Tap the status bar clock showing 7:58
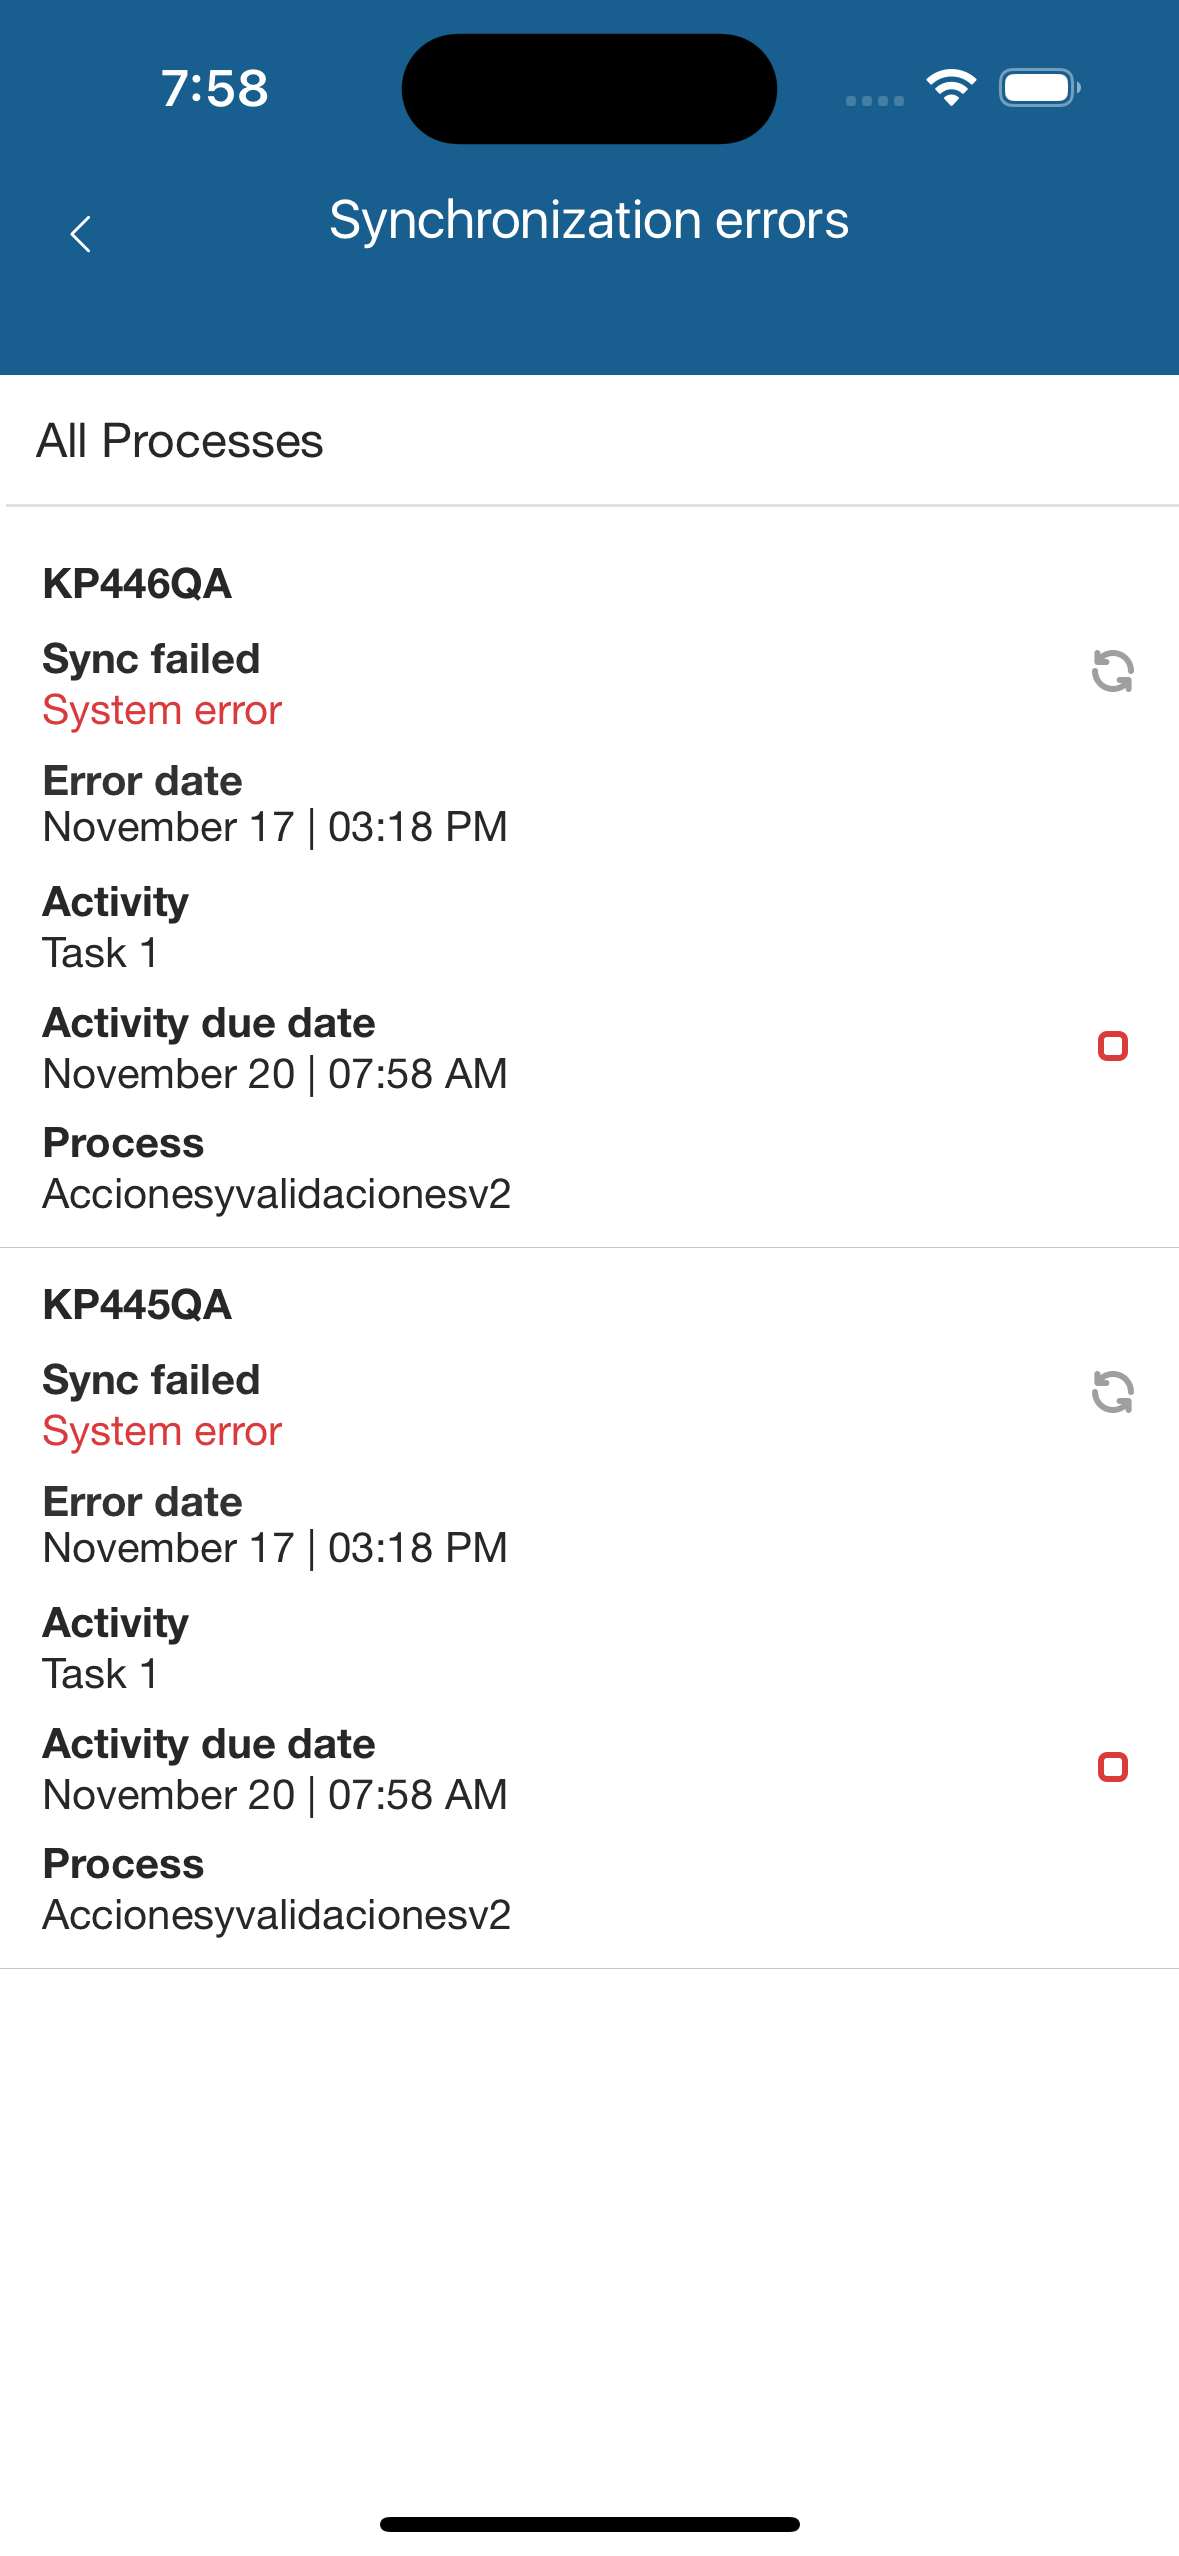 click(x=215, y=88)
